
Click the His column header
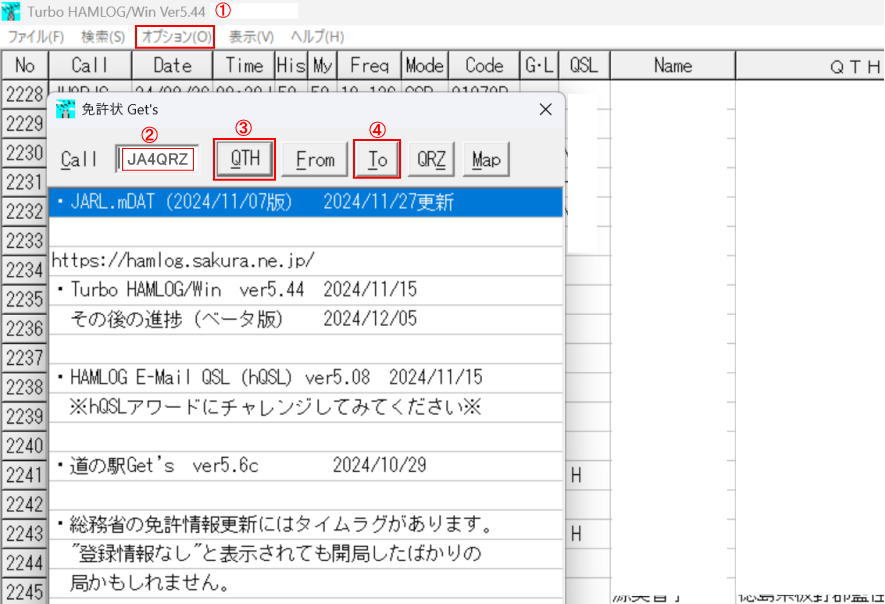click(291, 65)
